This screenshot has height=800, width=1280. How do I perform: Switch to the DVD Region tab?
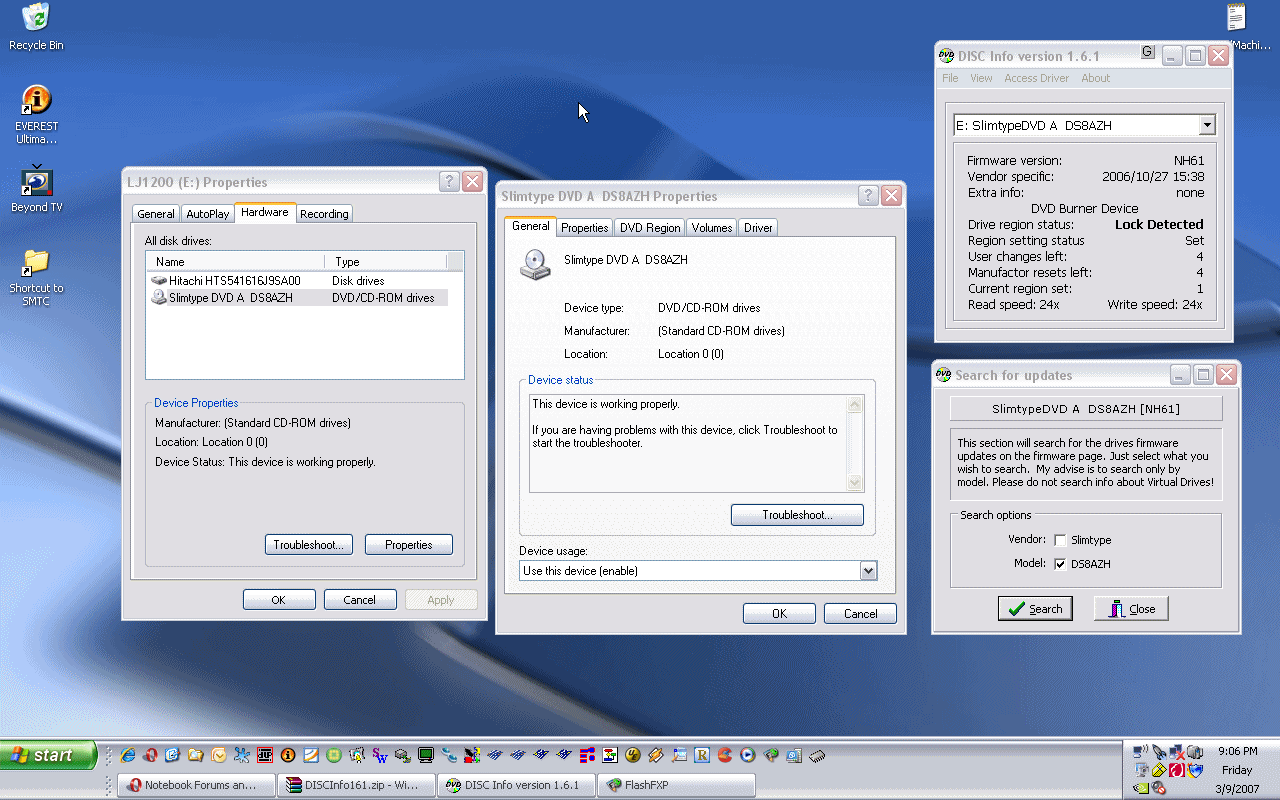point(650,228)
